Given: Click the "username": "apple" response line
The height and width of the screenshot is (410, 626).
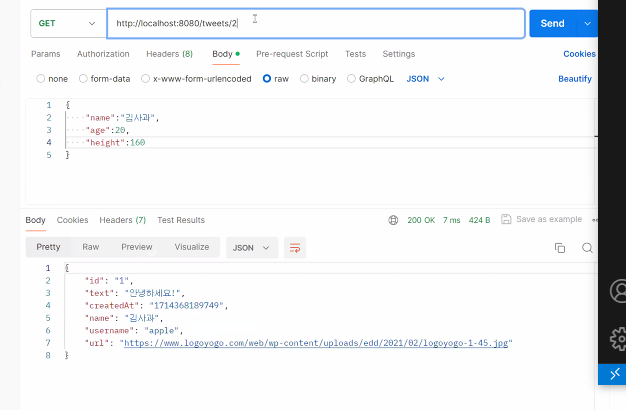Looking at the screenshot, I should [134, 331].
